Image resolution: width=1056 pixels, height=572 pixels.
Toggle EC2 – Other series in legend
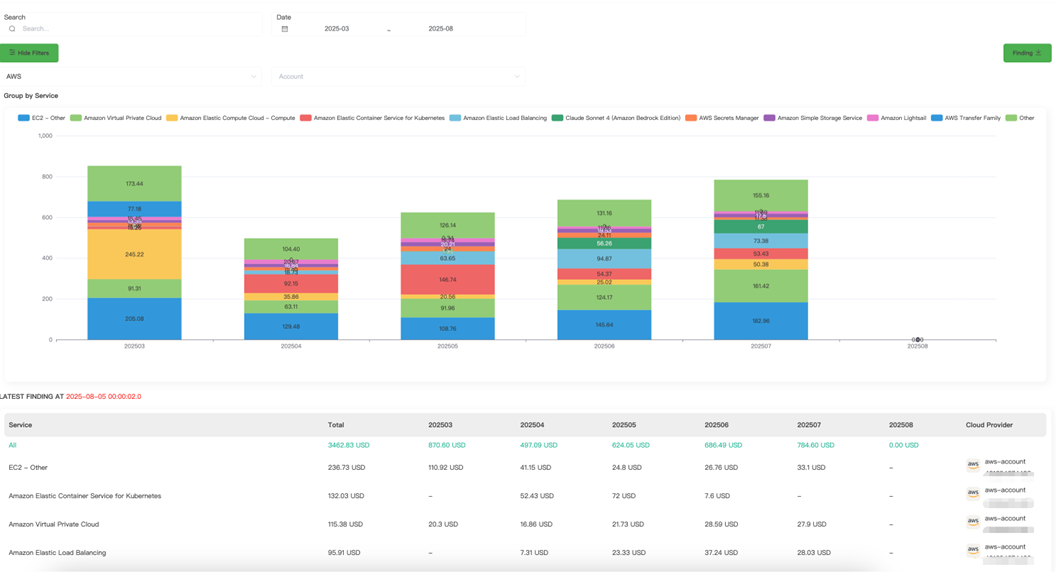point(41,118)
